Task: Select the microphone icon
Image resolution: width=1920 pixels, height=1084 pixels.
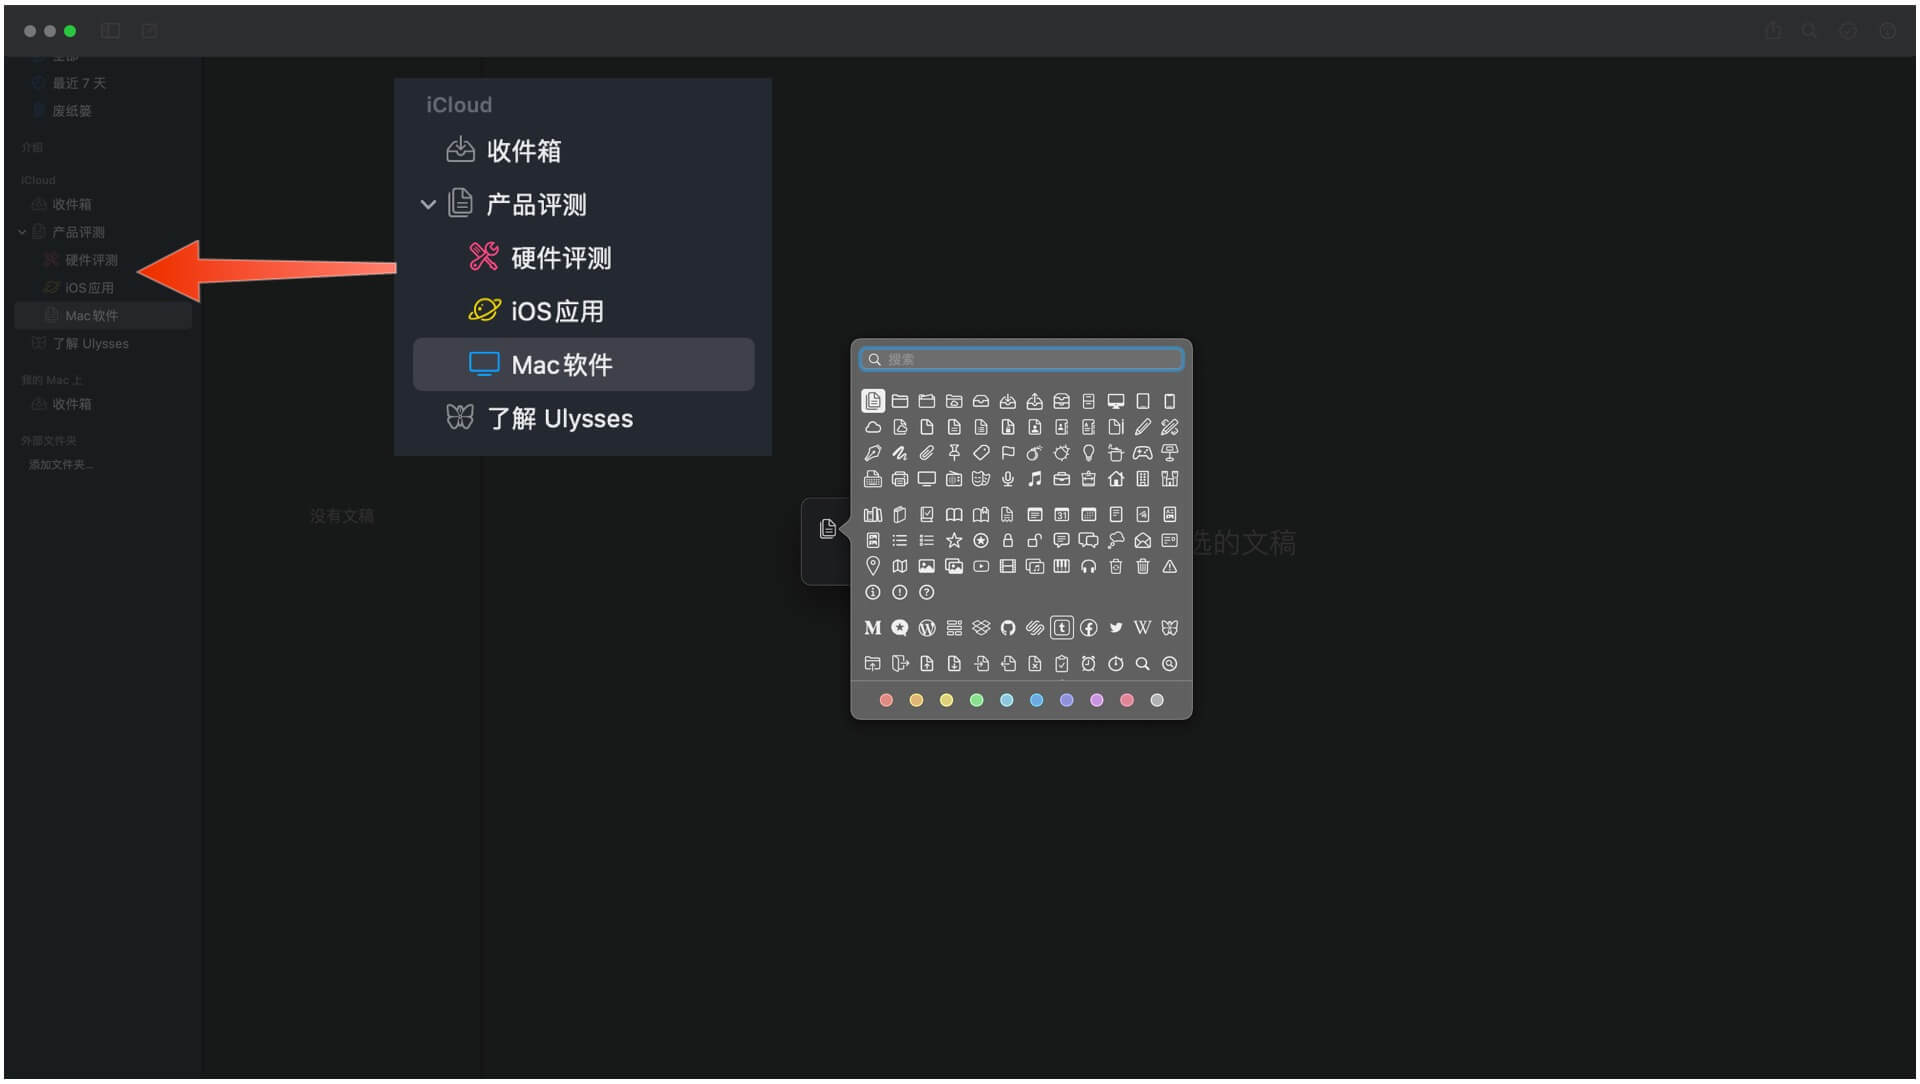Action: pos(1008,479)
